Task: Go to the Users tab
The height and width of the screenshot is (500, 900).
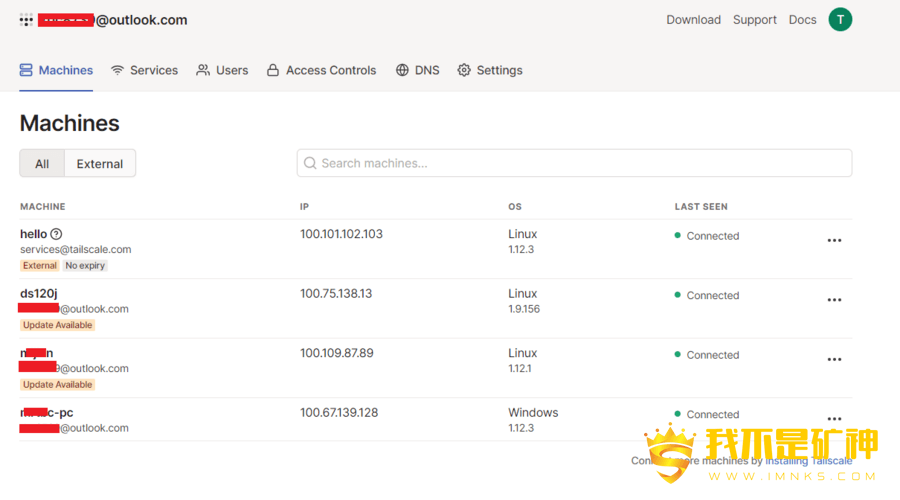Action: (222, 70)
